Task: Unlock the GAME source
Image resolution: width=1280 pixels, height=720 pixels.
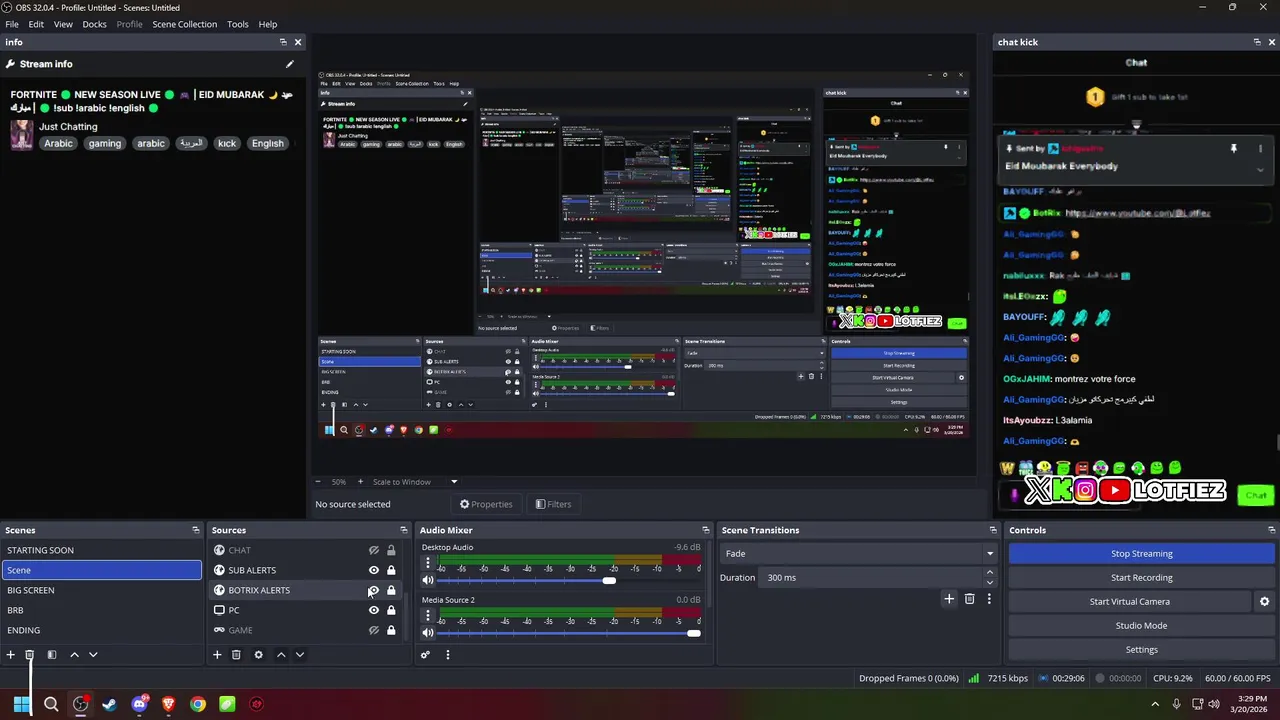Action: (391, 630)
